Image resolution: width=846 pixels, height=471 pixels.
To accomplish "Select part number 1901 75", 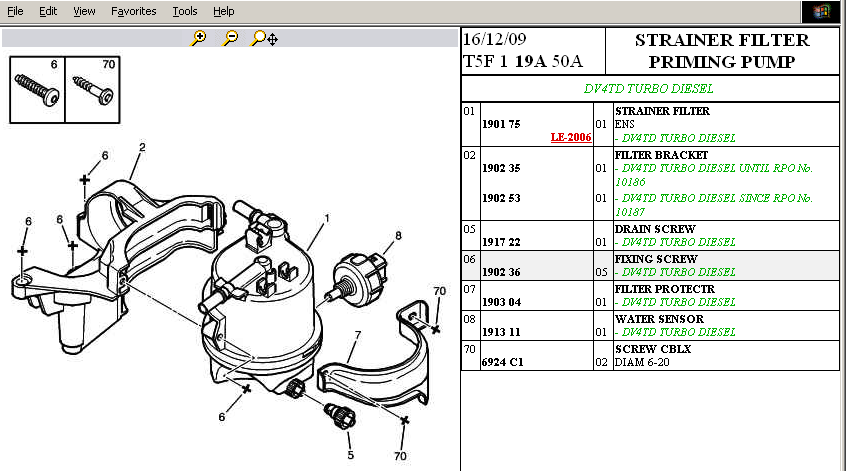I will [x=501, y=125].
